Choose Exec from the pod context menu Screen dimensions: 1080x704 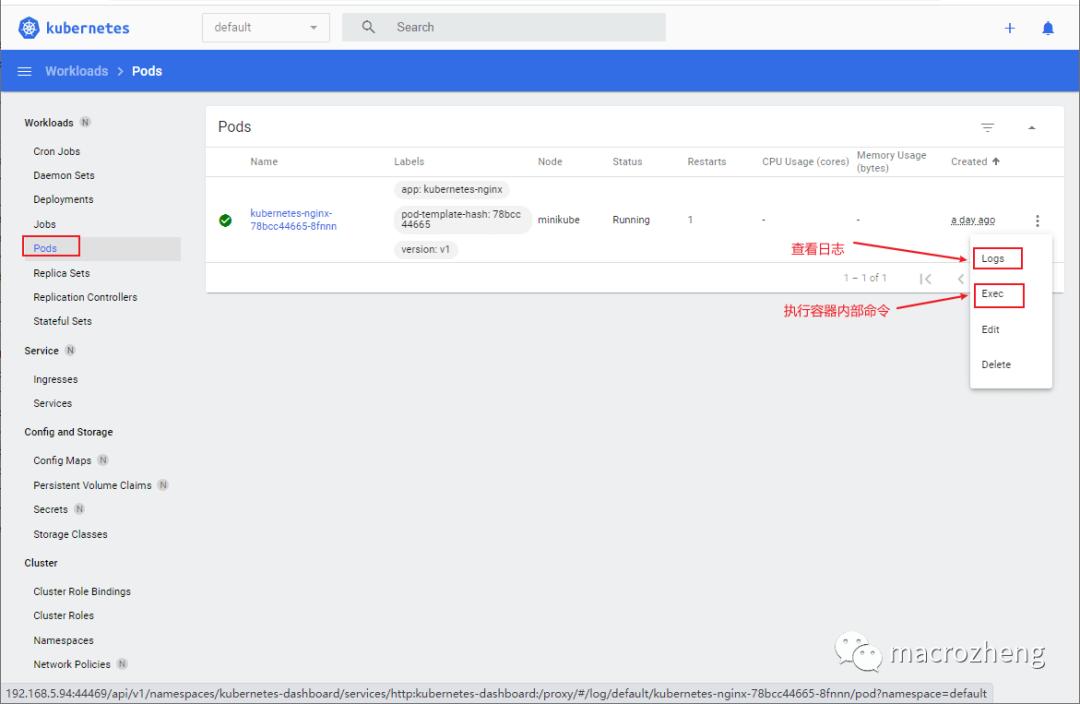(998, 294)
